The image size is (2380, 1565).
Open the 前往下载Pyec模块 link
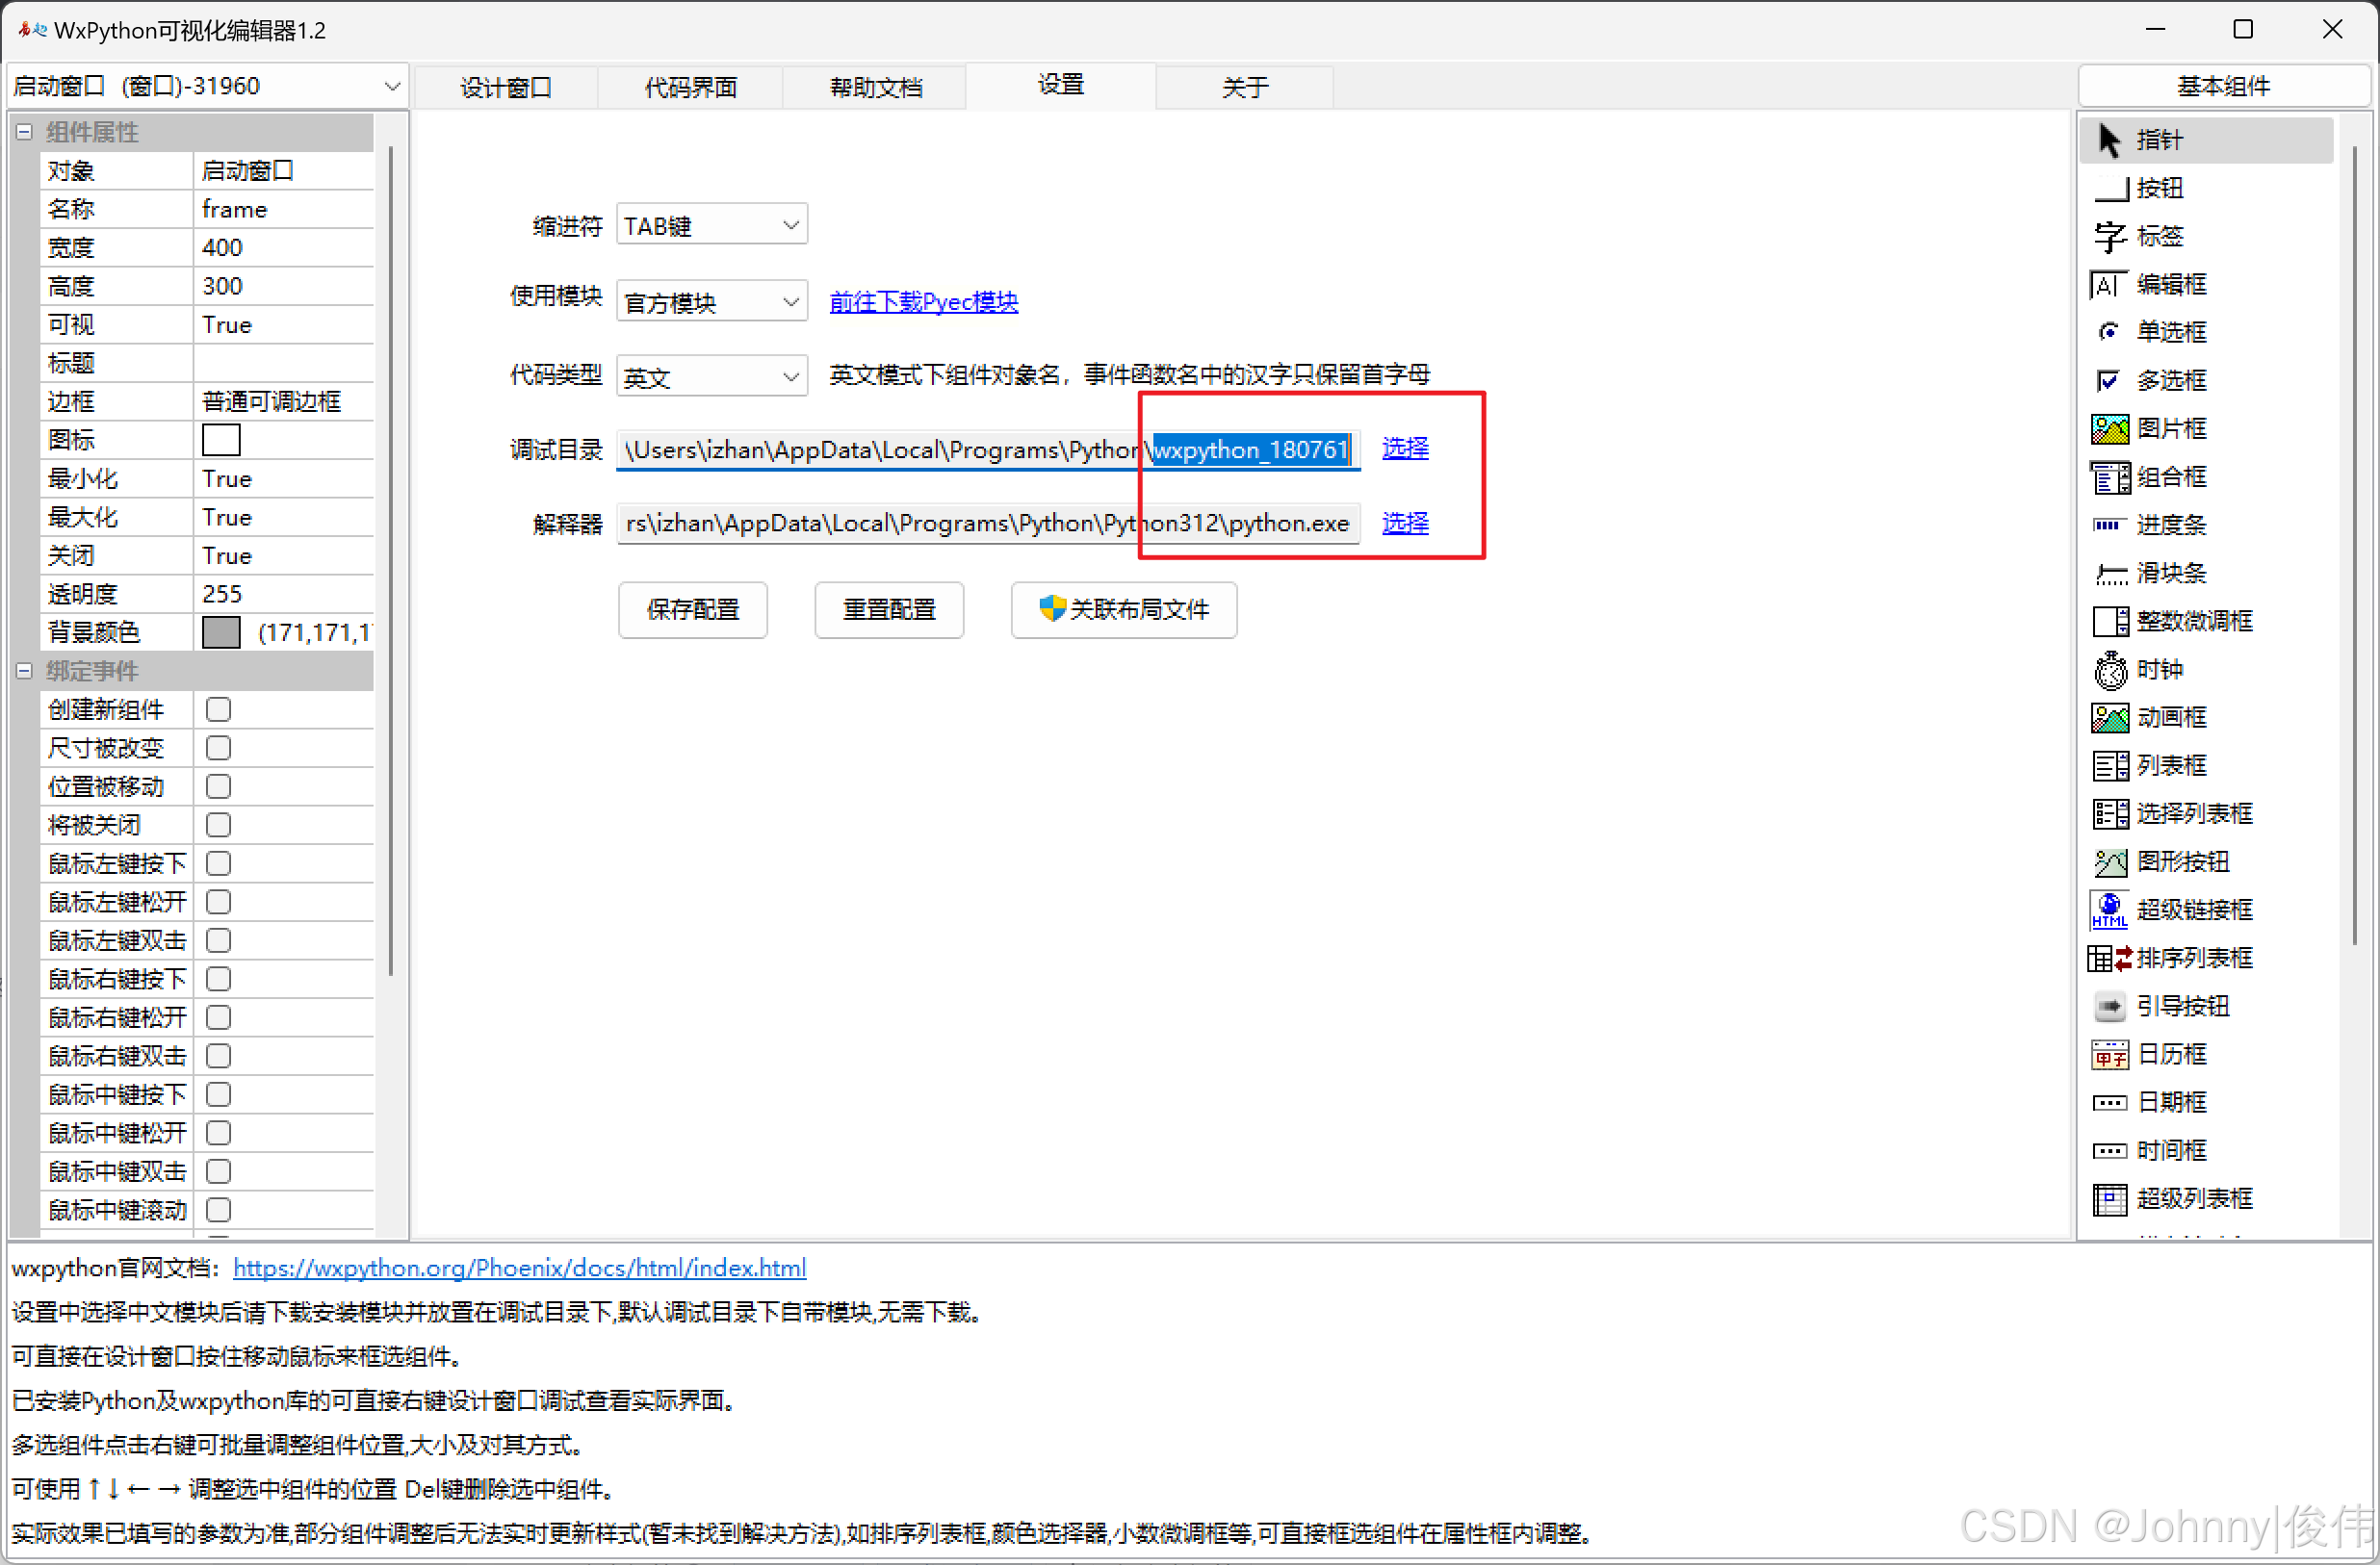pyautogui.click(x=923, y=301)
